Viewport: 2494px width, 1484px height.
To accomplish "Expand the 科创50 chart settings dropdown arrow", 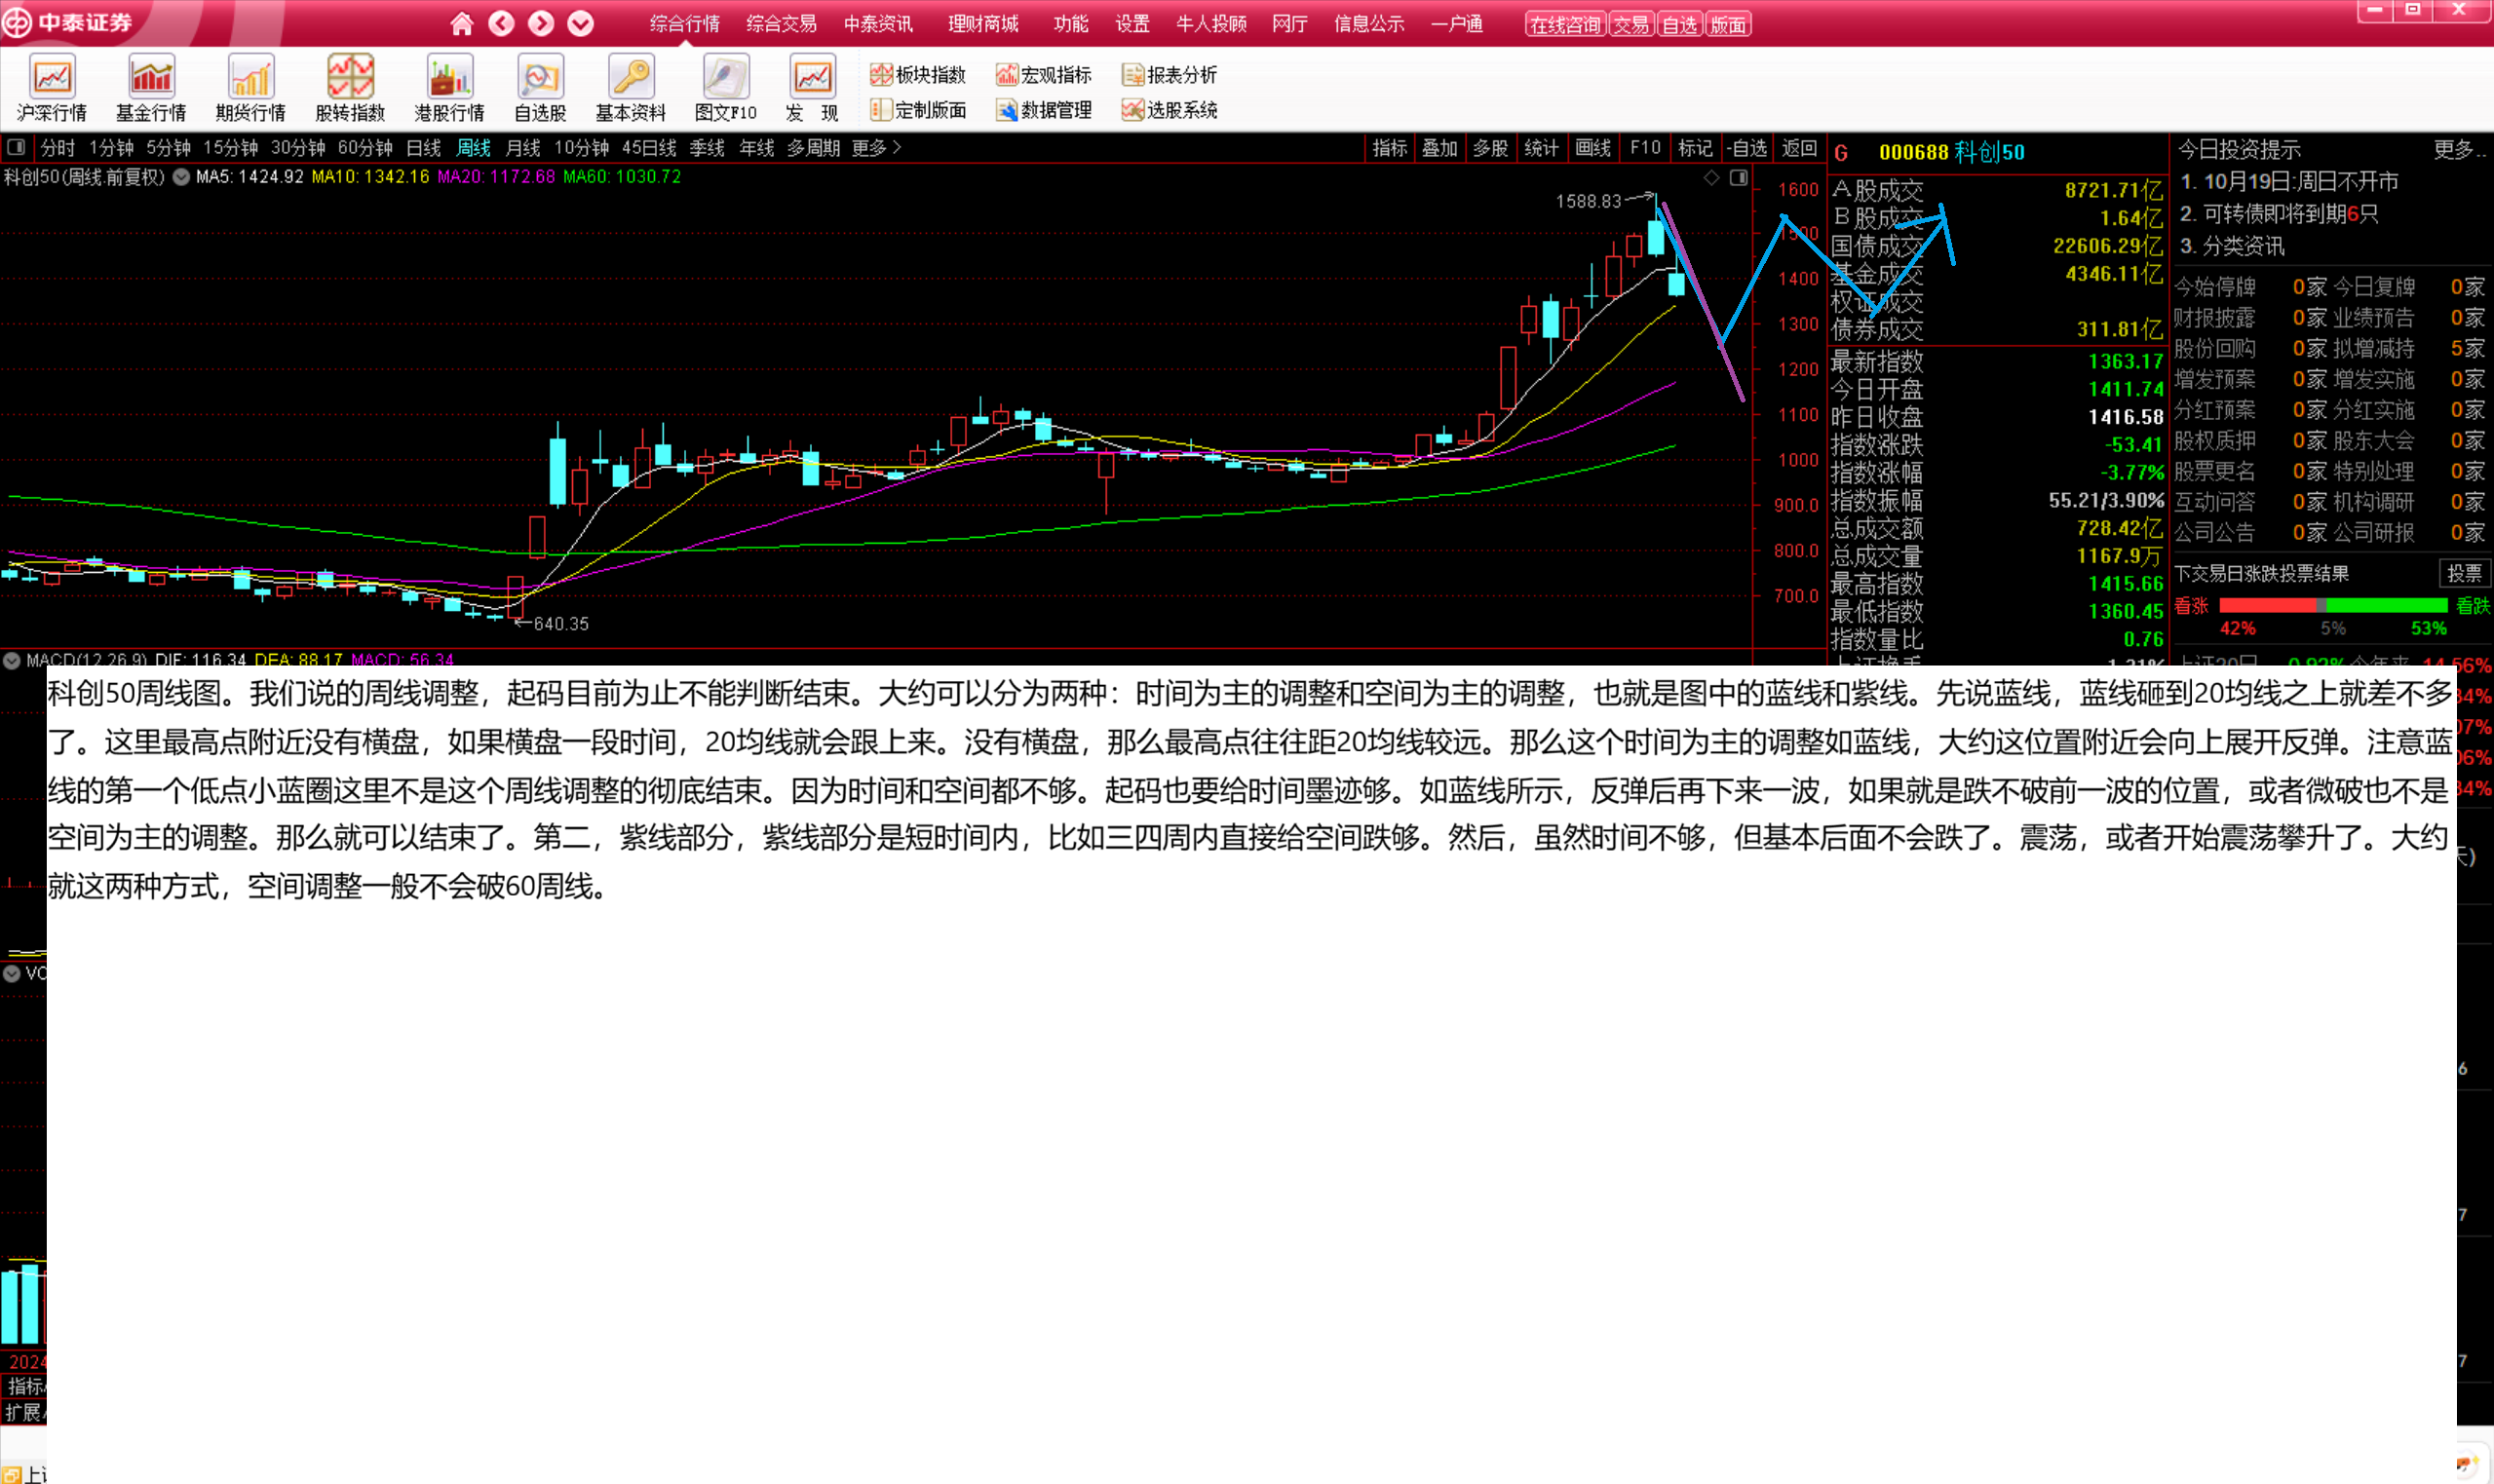I will pyautogui.click(x=181, y=177).
